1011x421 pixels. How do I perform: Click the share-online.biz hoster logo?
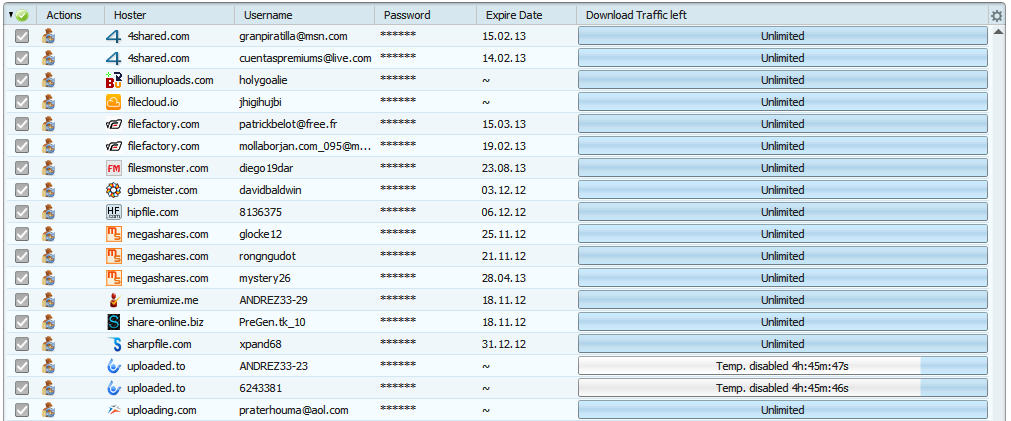point(113,322)
